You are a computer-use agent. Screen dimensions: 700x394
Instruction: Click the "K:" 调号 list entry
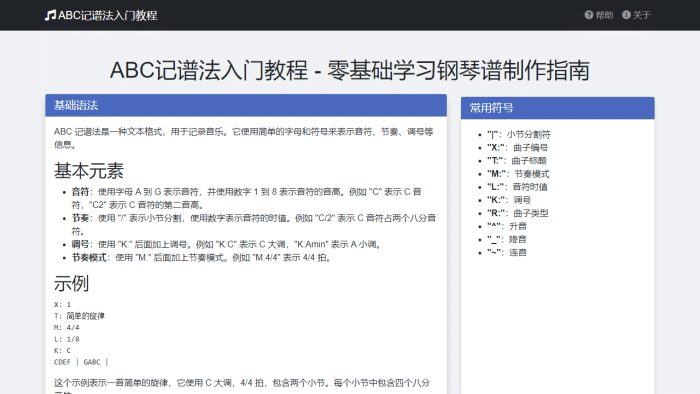tap(509, 200)
